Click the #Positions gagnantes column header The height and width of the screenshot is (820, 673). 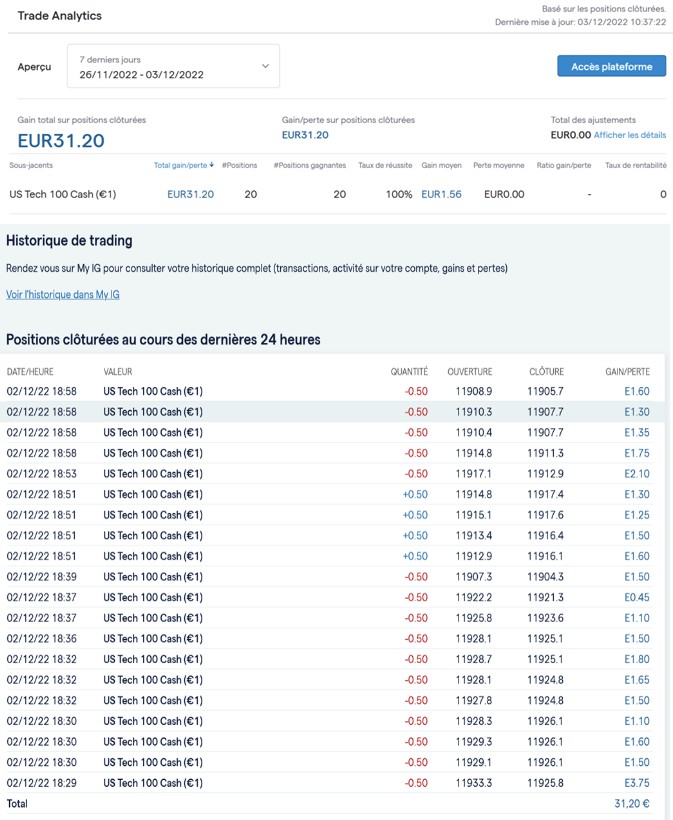310,165
